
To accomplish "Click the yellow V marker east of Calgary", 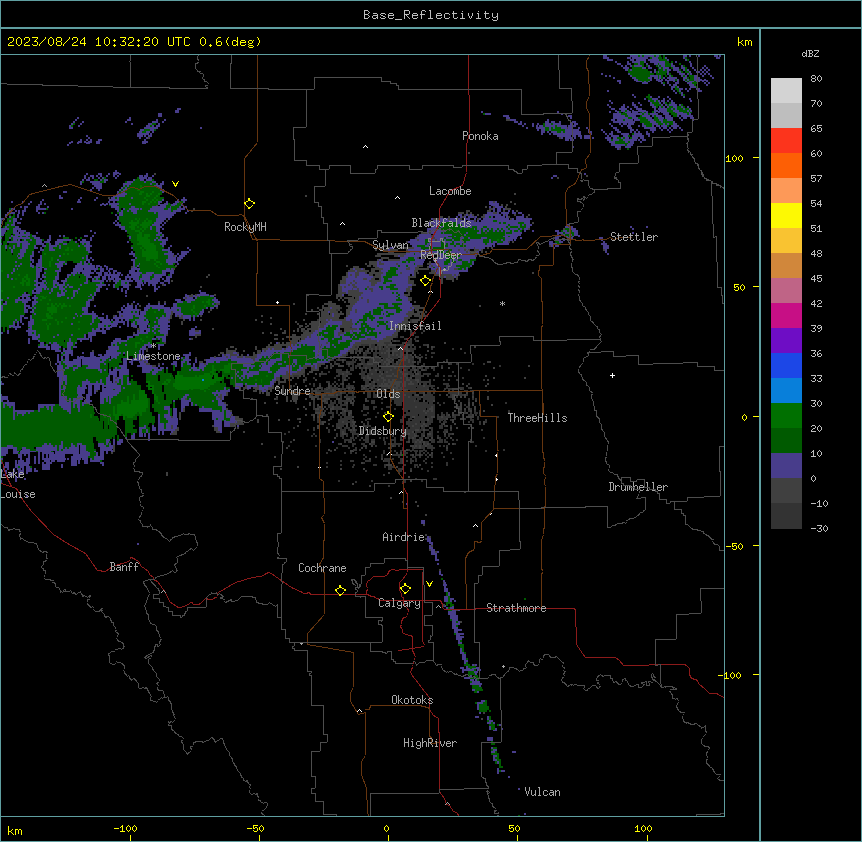I will click(429, 584).
